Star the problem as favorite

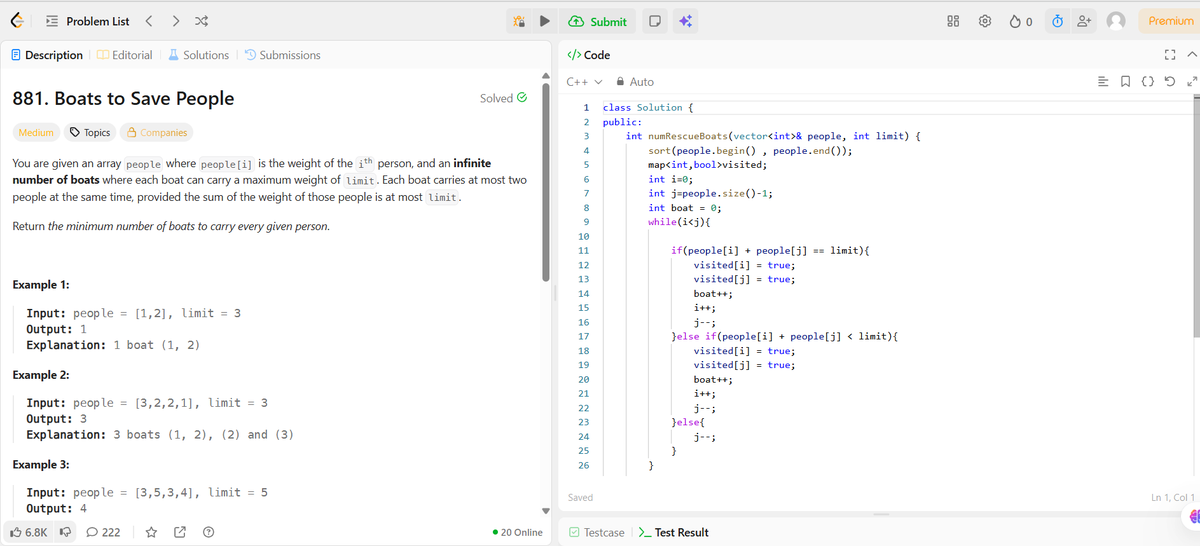(152, 532)
